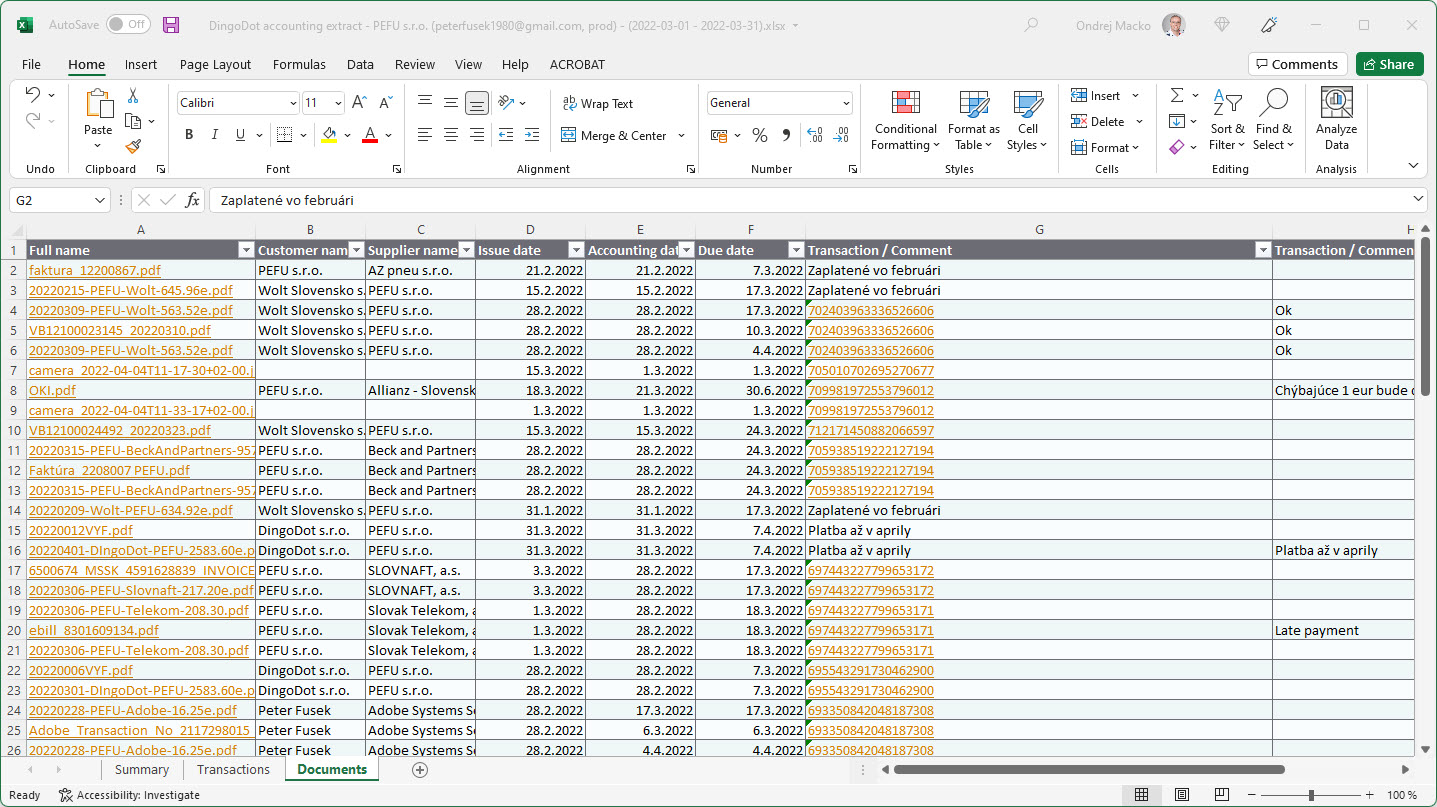The width and height of the screenshot is (1437, 807).
Task: Switch to the Transactions sheet tab
Action: click(233, 769)
